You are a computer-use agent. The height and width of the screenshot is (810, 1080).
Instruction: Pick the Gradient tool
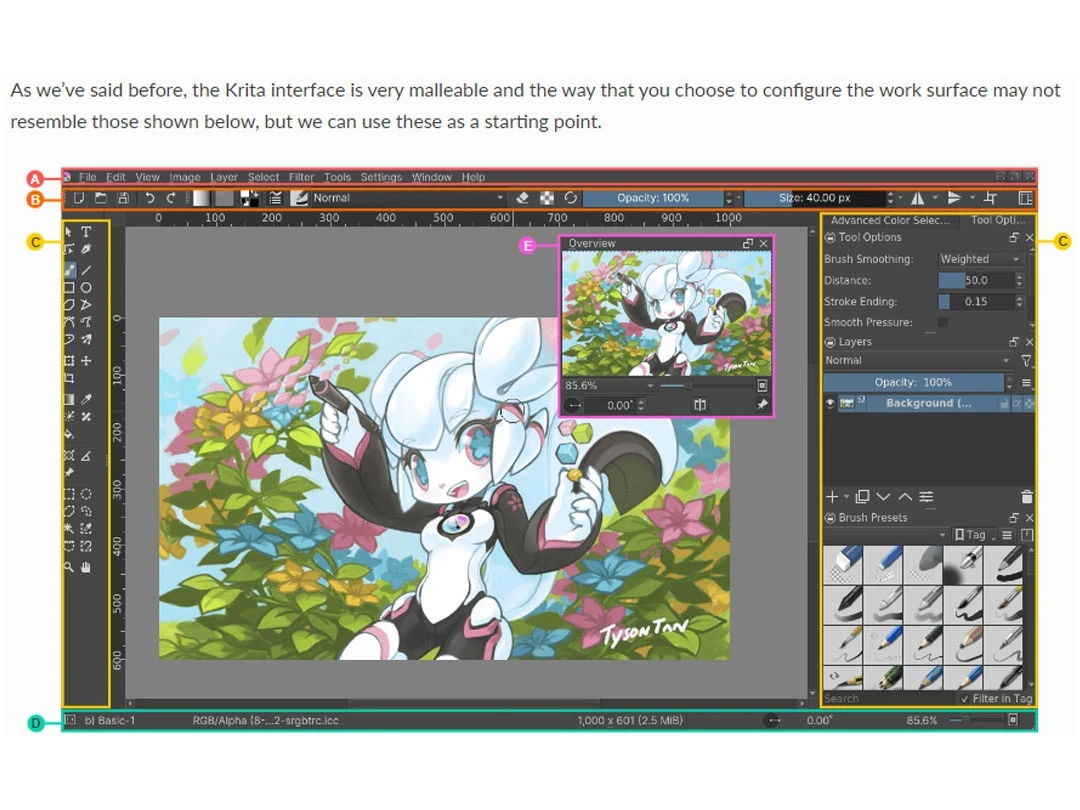pyautogui.click(x=68, y=398)
